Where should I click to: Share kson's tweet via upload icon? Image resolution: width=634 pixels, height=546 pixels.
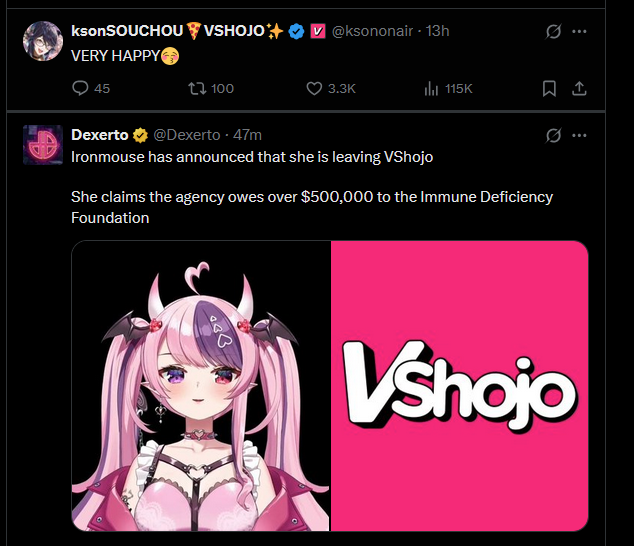579,88
